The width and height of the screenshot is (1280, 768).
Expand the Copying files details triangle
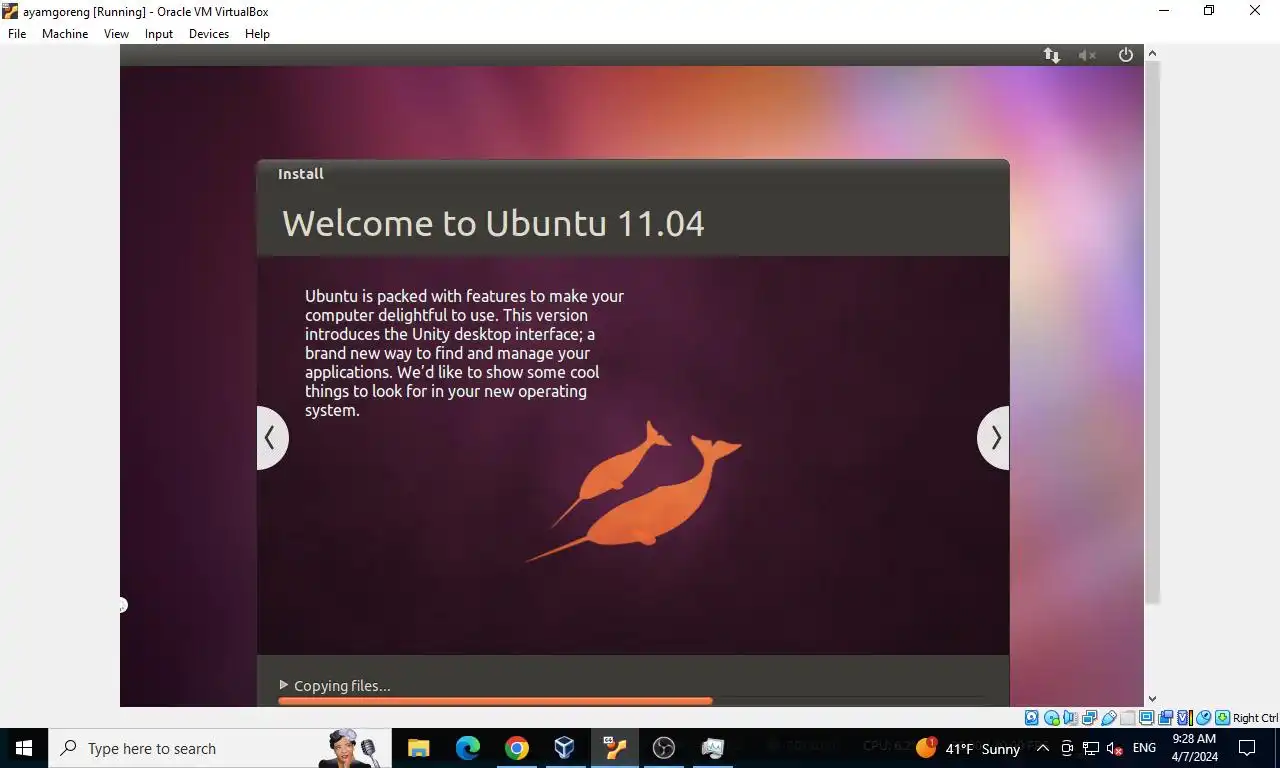(284, 685)
